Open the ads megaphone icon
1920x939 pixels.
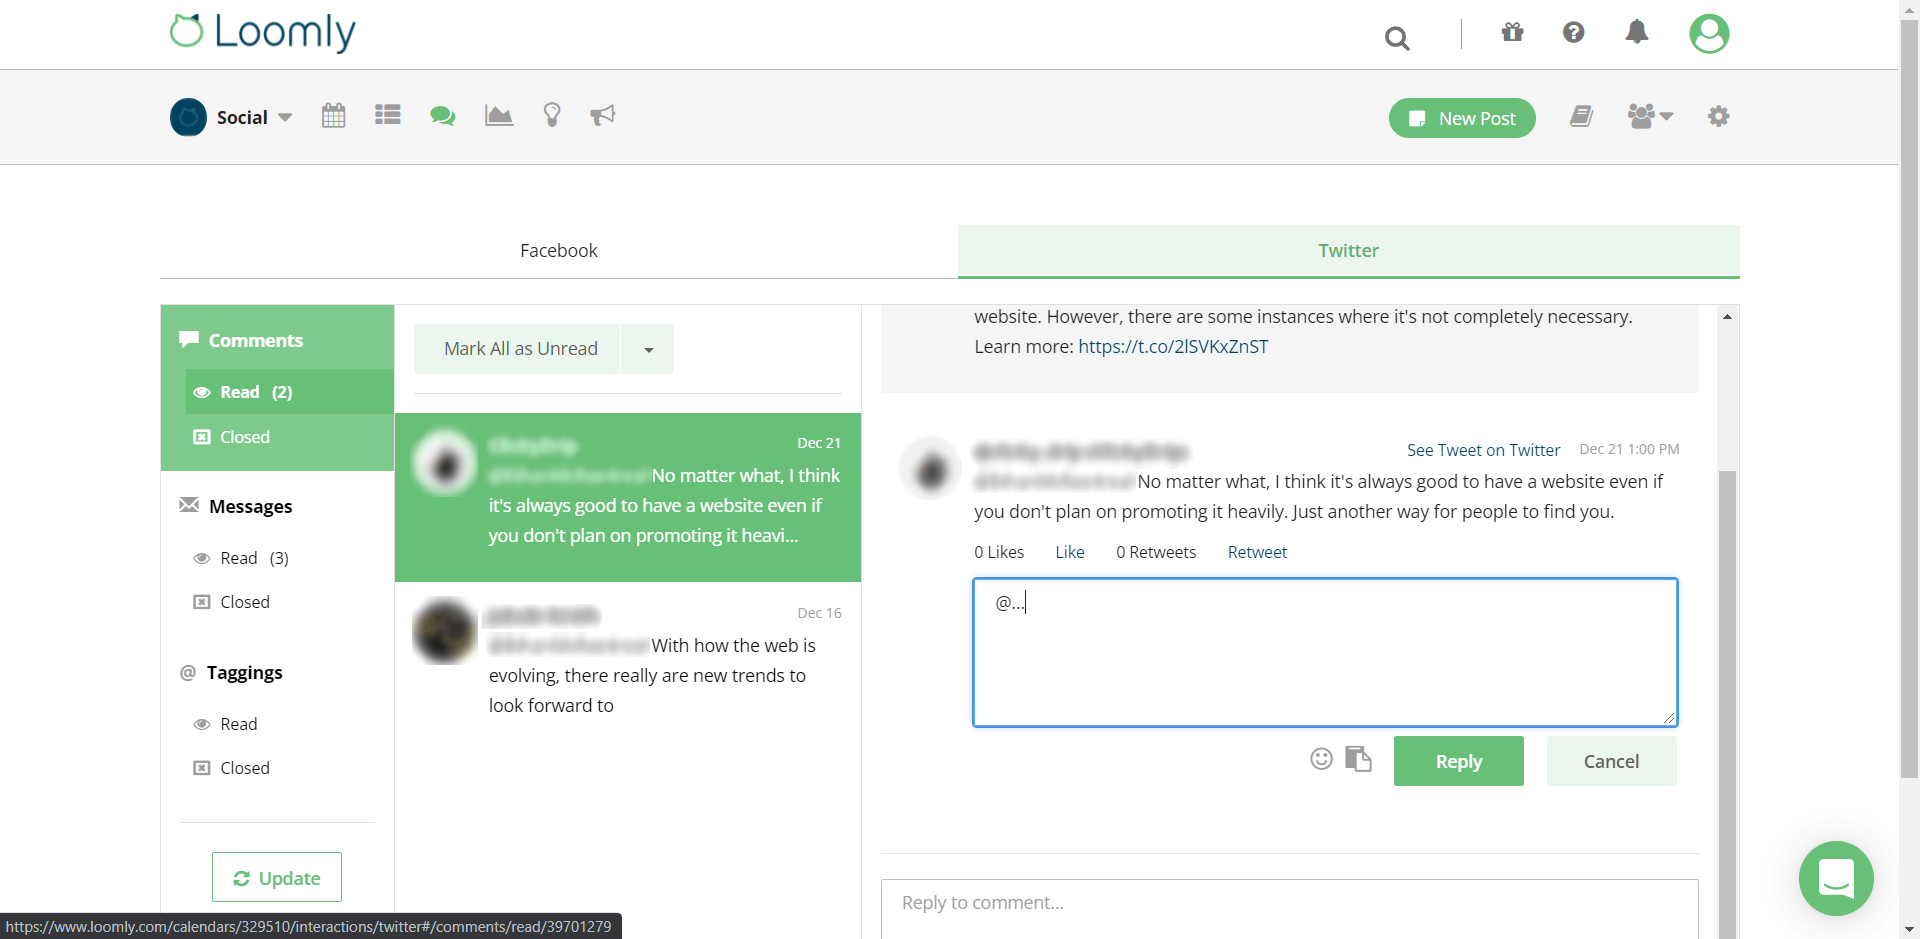[603, 116]
